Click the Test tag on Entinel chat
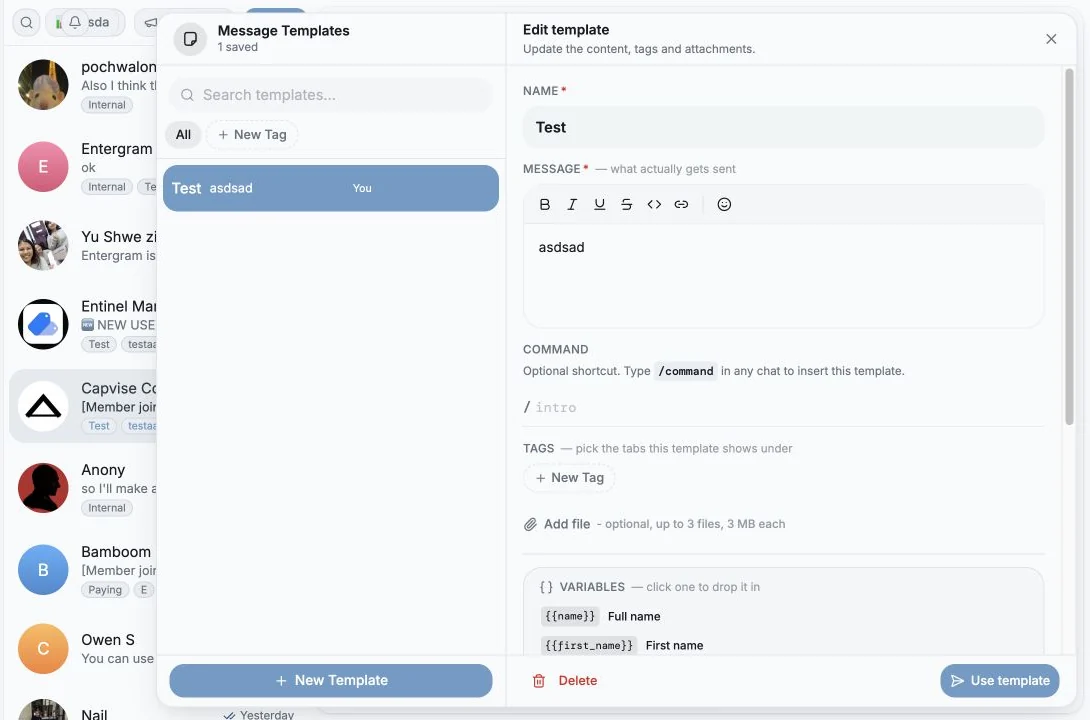The image size is (1090, 720). (99, 345)
